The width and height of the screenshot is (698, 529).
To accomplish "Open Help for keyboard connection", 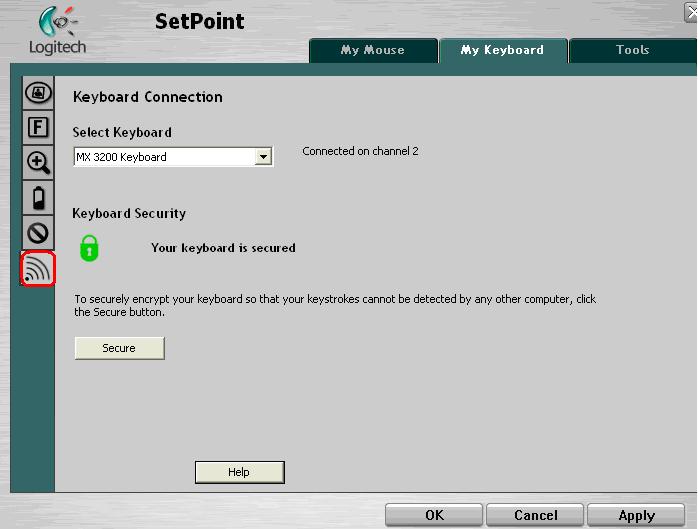I will pos(239,472).
